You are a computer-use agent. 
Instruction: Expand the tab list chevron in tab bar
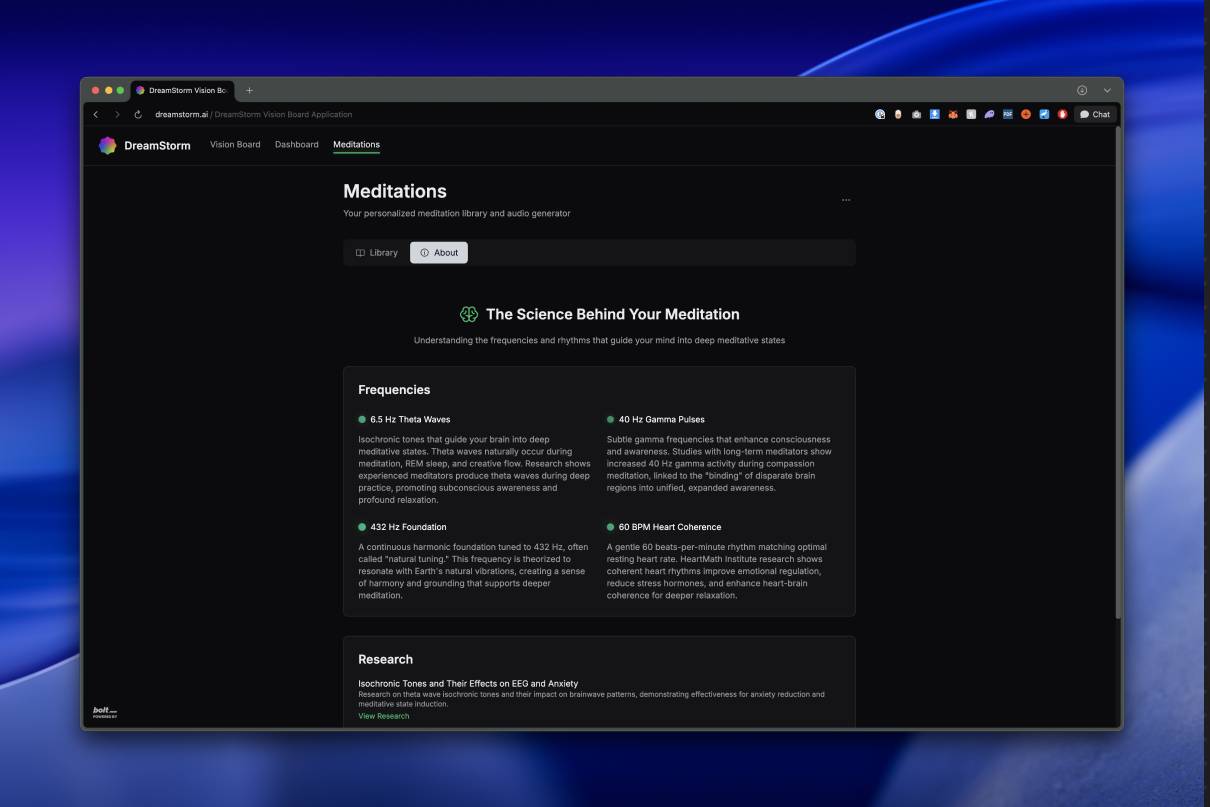click(1107, 90)
